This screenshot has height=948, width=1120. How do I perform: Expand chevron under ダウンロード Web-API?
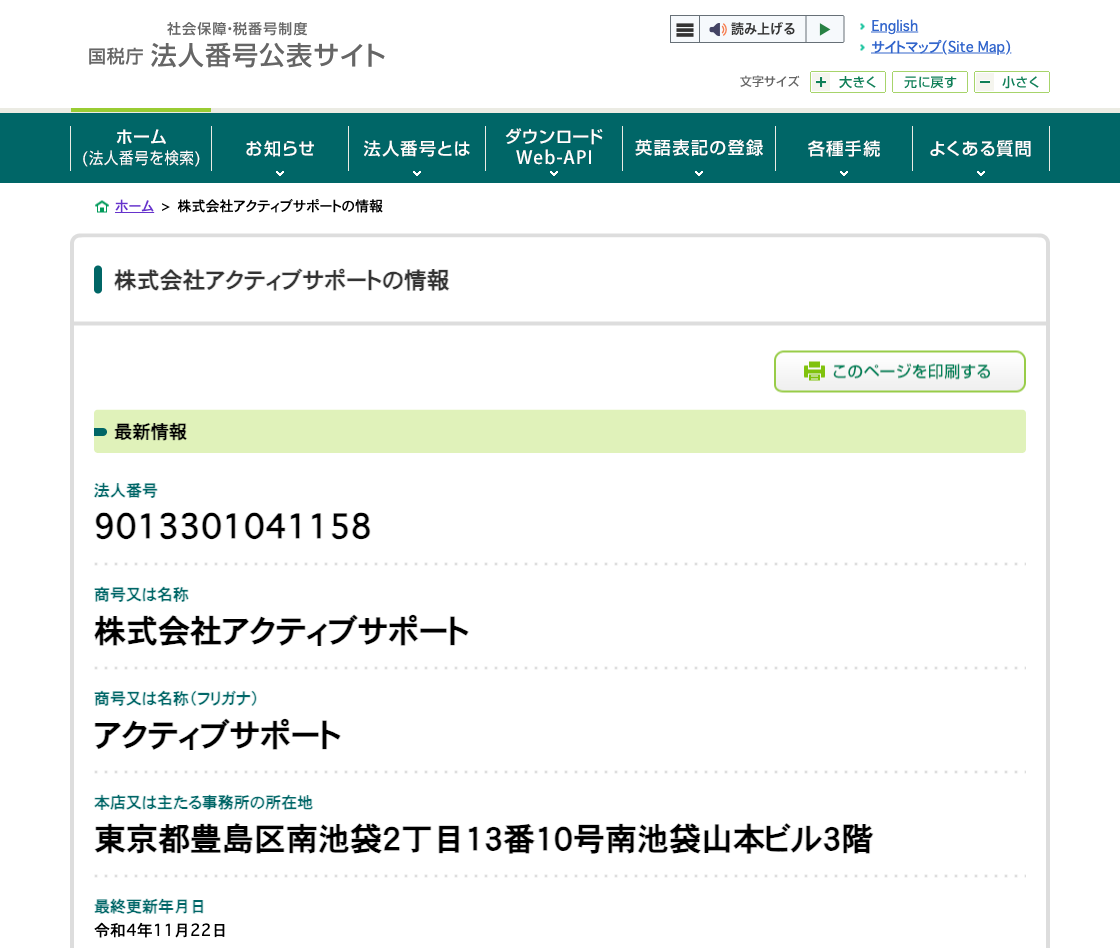pyautogui.click(x=554, y=174)
